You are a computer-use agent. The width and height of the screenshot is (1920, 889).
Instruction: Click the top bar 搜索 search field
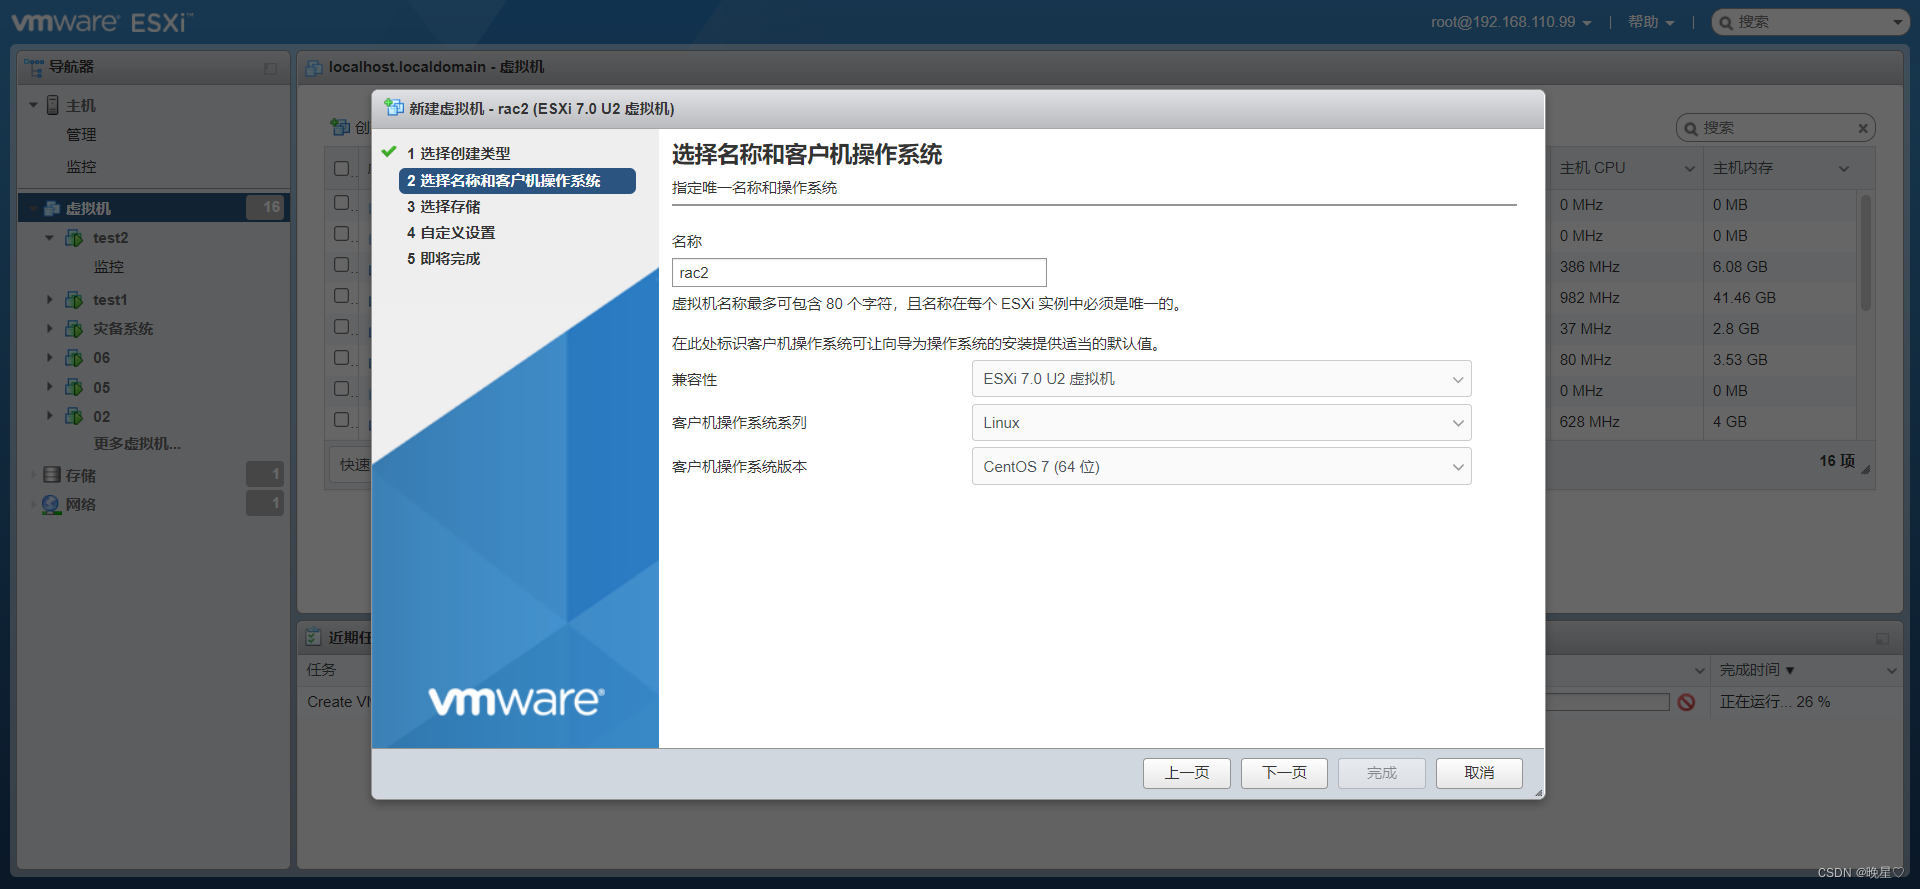coord(1810,22)
